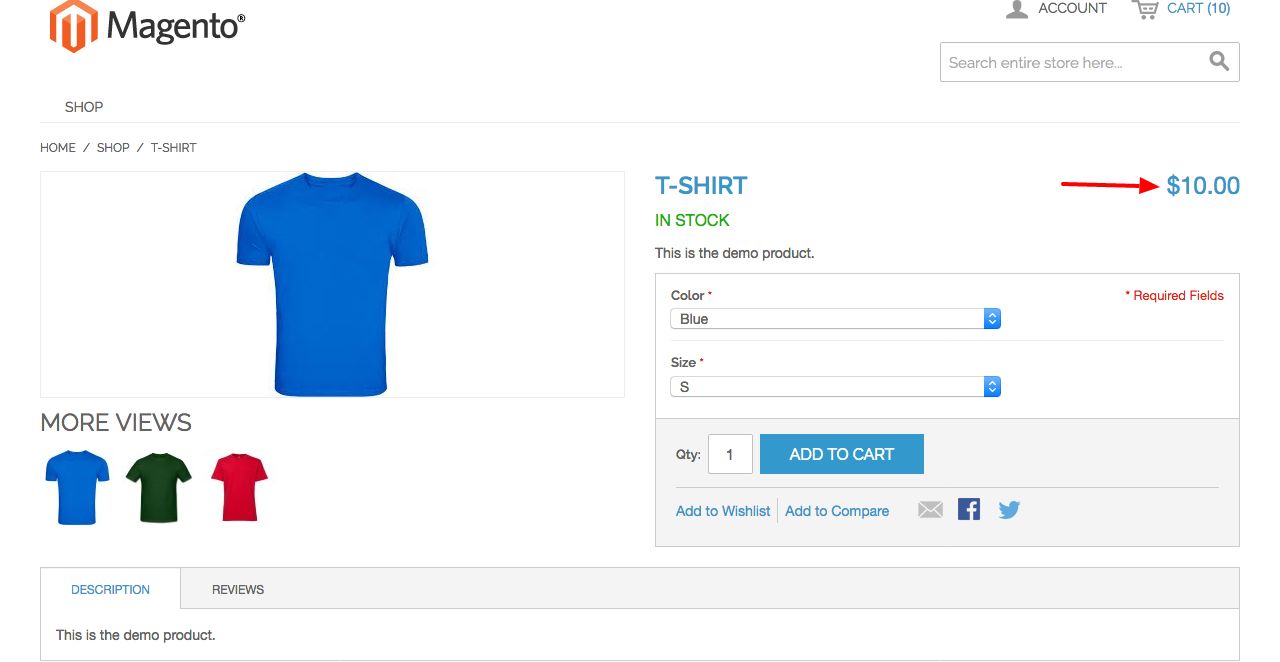The image size is (1280, 662).
Task: Open the Color dropdown showing Blue
Action: (x=835, y=319)
